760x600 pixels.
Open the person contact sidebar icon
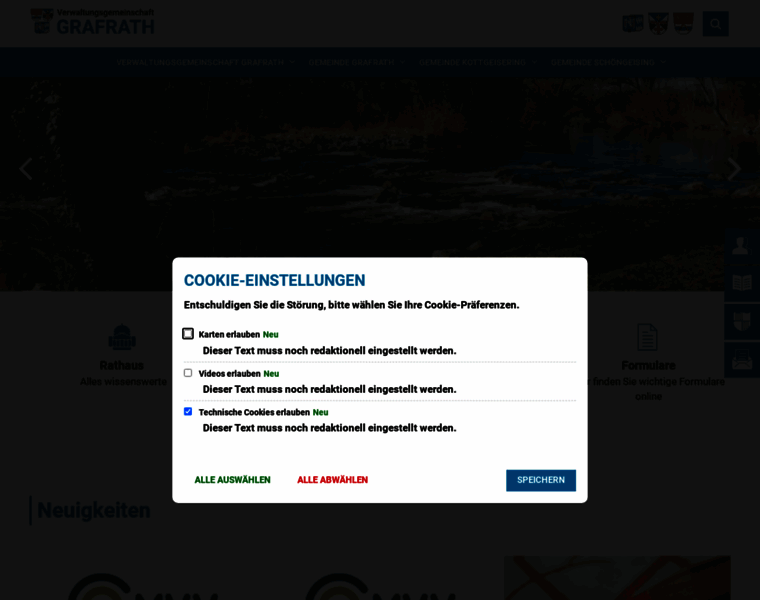pyautogui.click(x=742, y=246)
